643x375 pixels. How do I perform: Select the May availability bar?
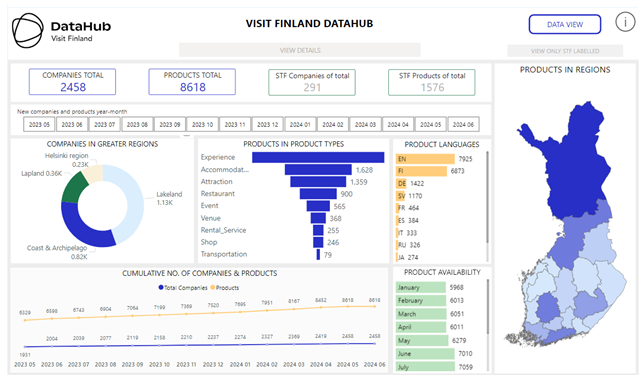point(422,341)
